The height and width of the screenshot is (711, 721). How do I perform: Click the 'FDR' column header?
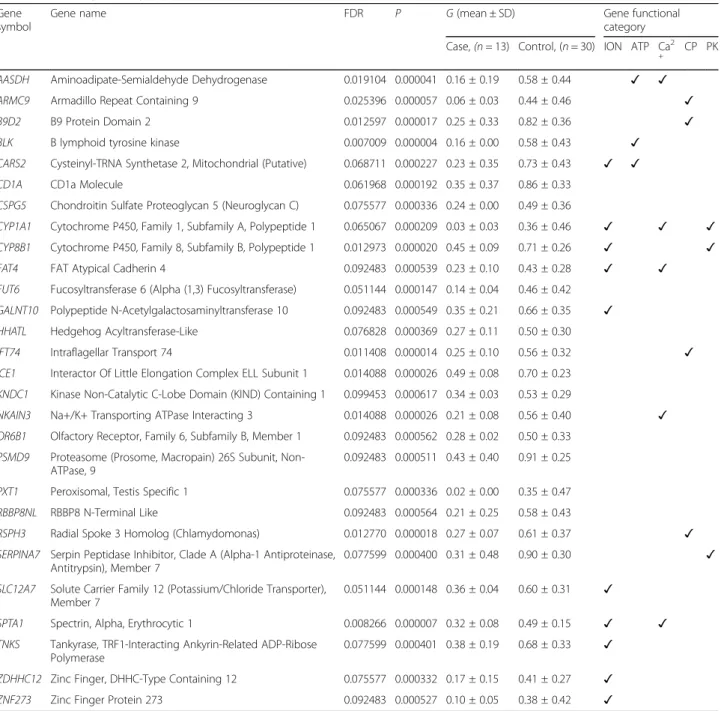click(x=354, y=14)
